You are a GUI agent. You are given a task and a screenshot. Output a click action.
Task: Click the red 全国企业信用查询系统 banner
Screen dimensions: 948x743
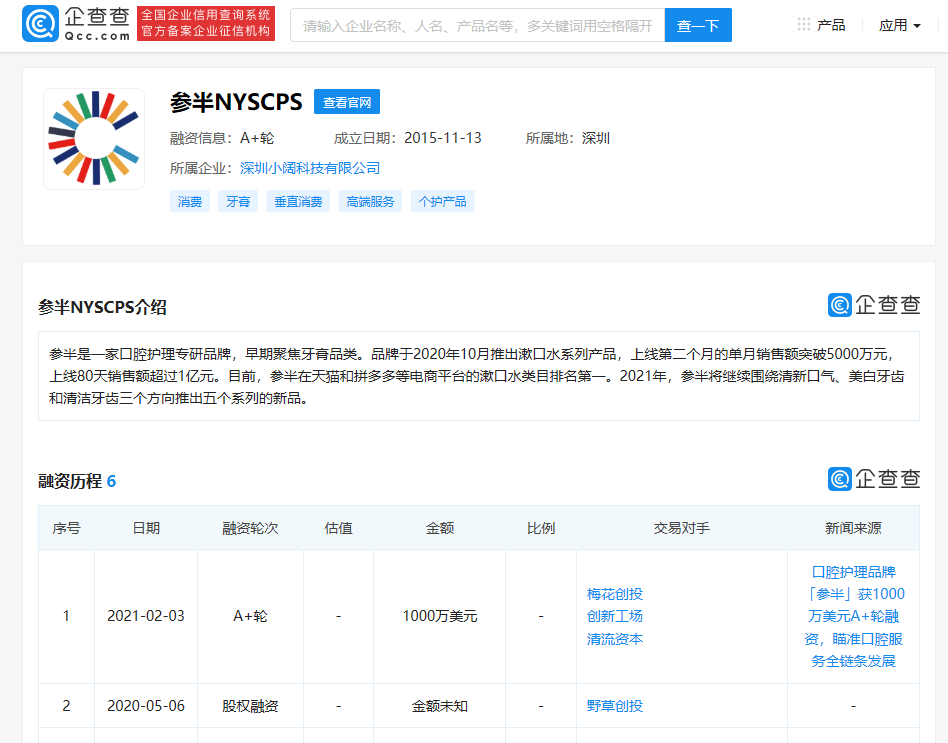(206, 23)
